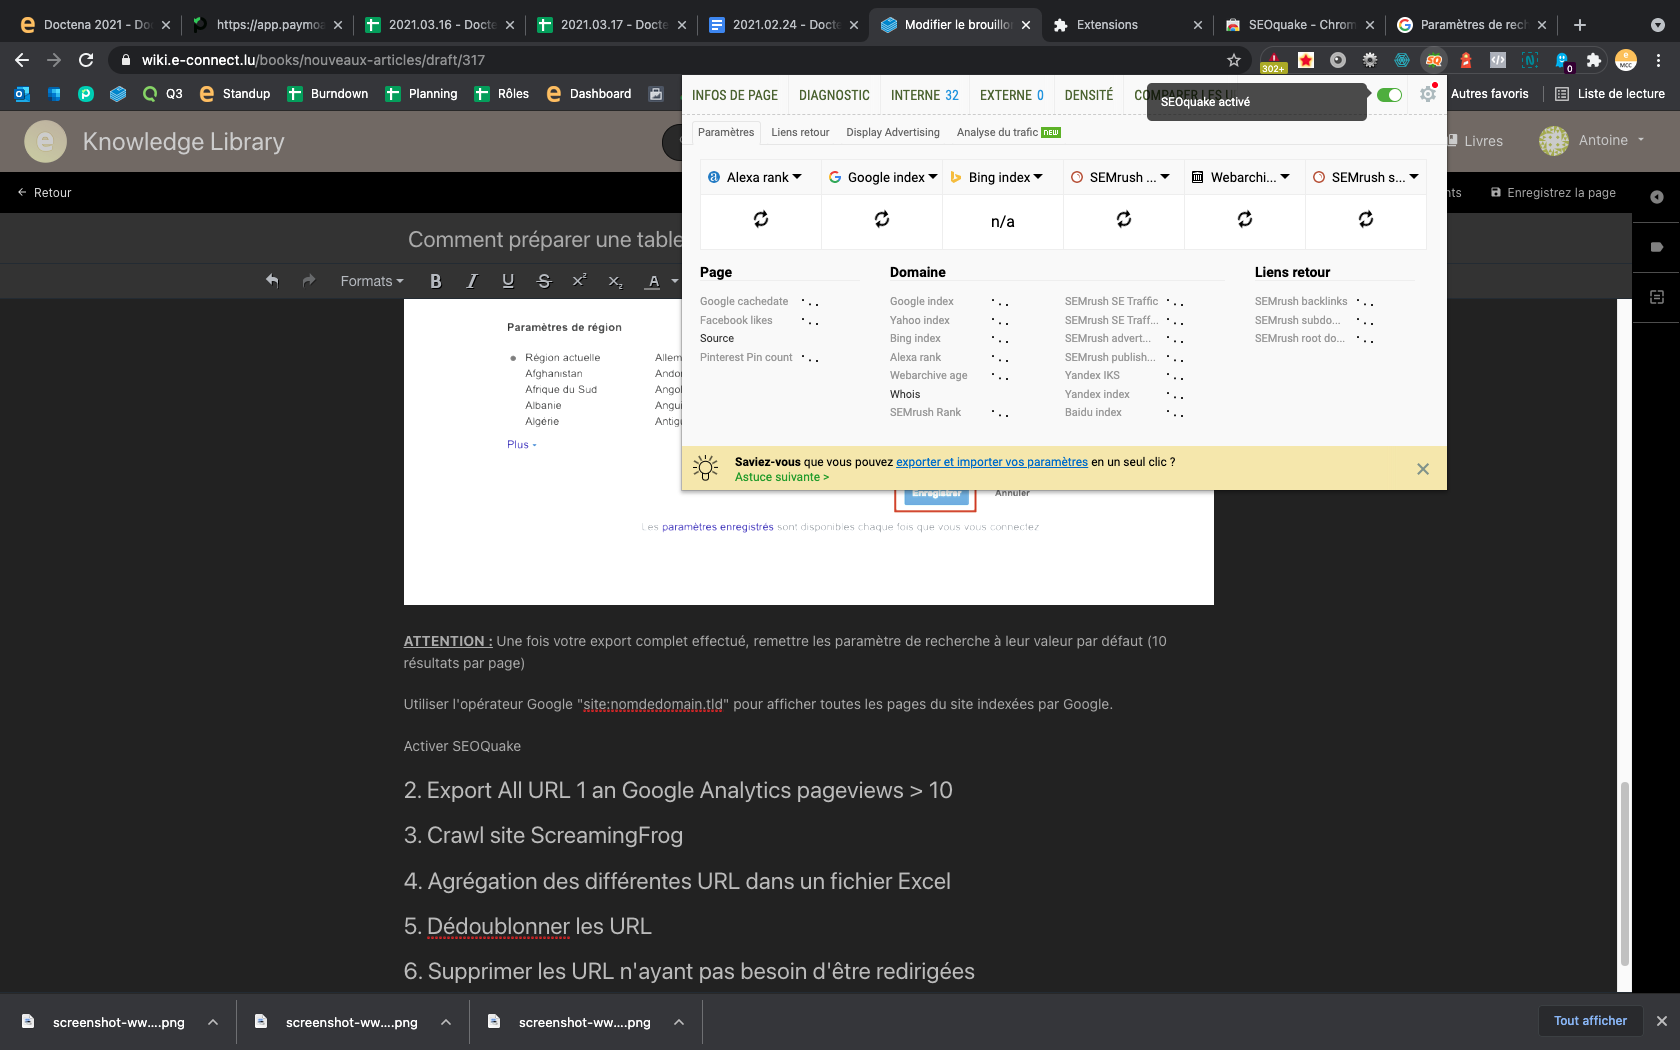Refresh the last SEMrush column value
The width and height of the screenshot is (1680, 1050).
coord(1366,219)
